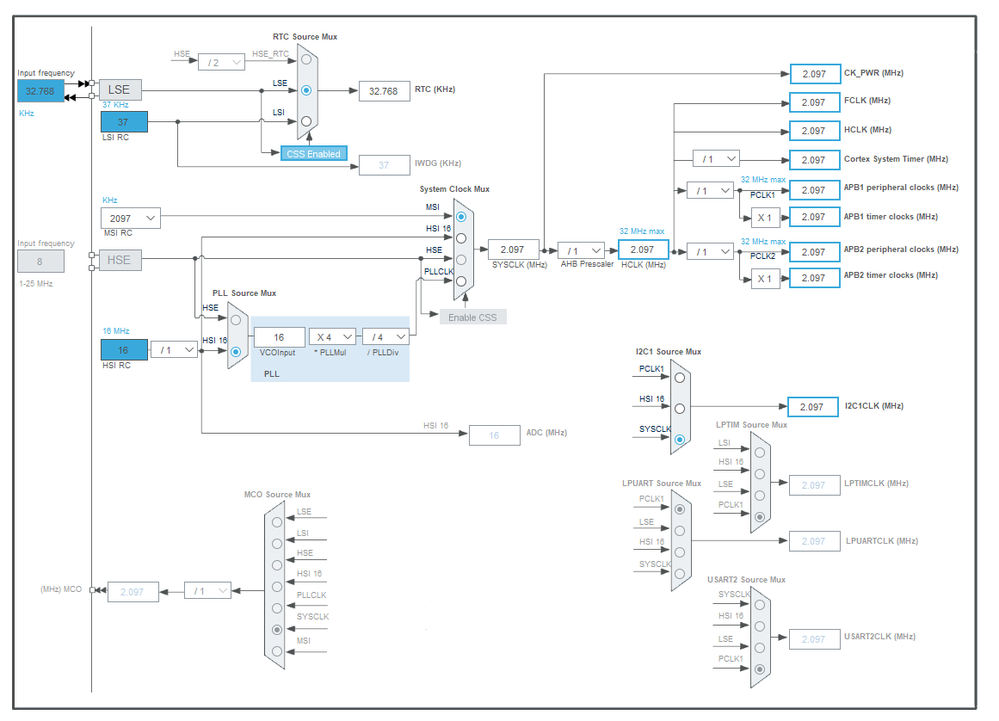Click the 'MCO Source Mux' label
This screenshot has width=999, height=721.
[277, 494]
